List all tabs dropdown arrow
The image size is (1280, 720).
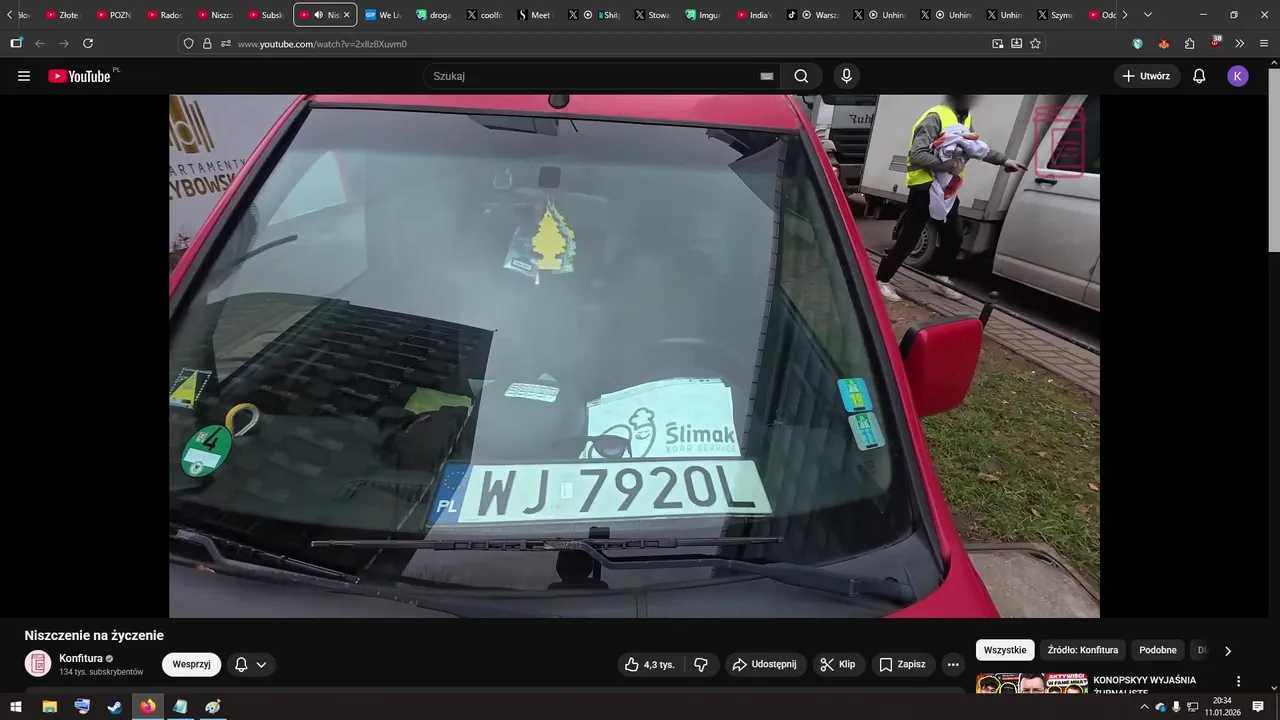(x=1147, y=15)
